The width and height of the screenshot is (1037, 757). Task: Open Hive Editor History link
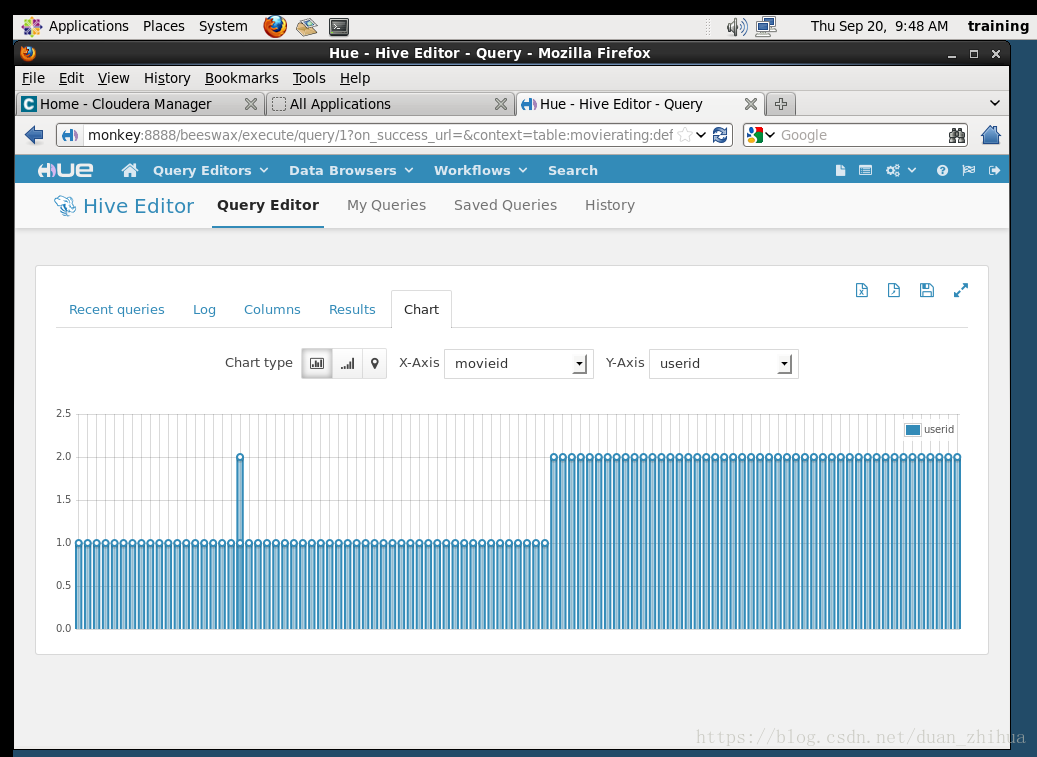610,205
